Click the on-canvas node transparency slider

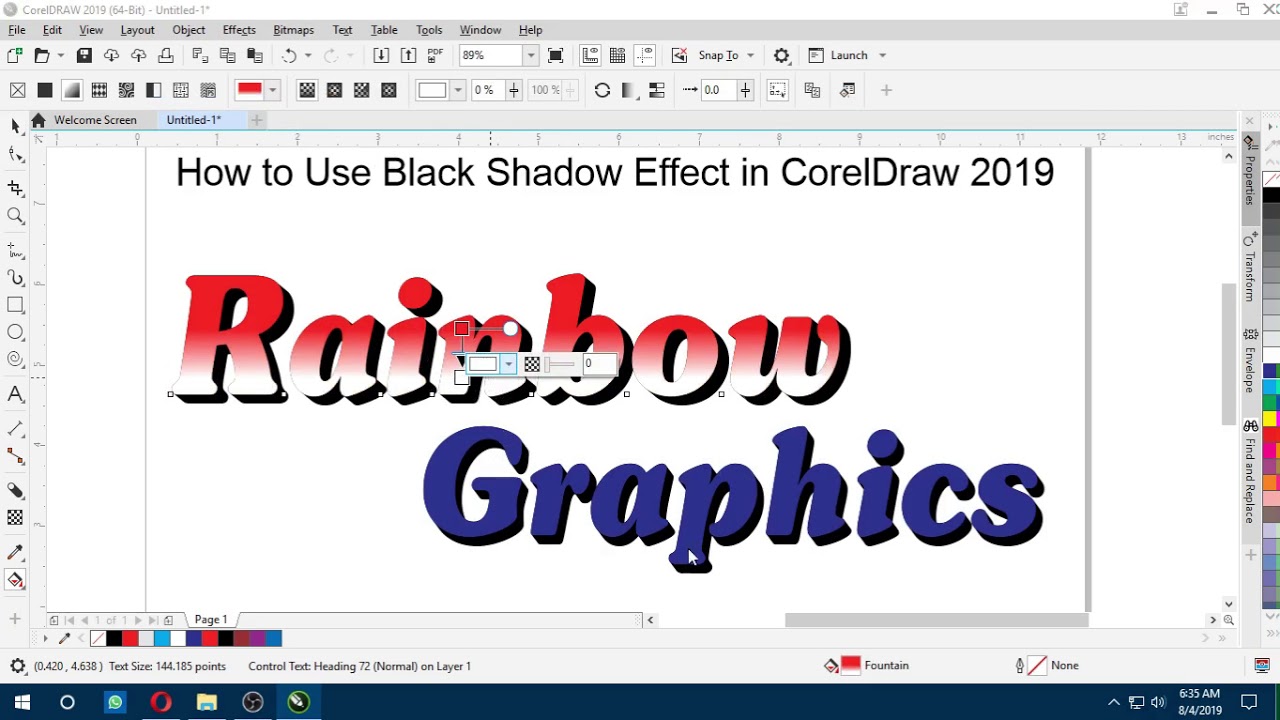pos(559,364)
